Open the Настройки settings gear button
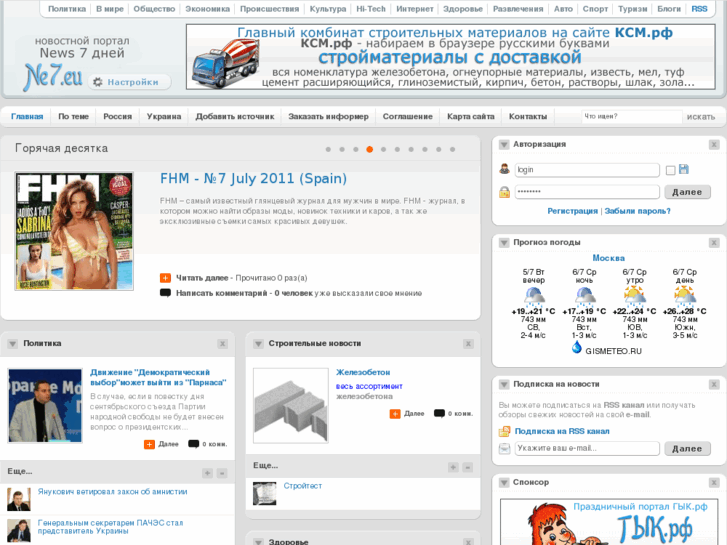727x545 pixels. tap(129, 82)
